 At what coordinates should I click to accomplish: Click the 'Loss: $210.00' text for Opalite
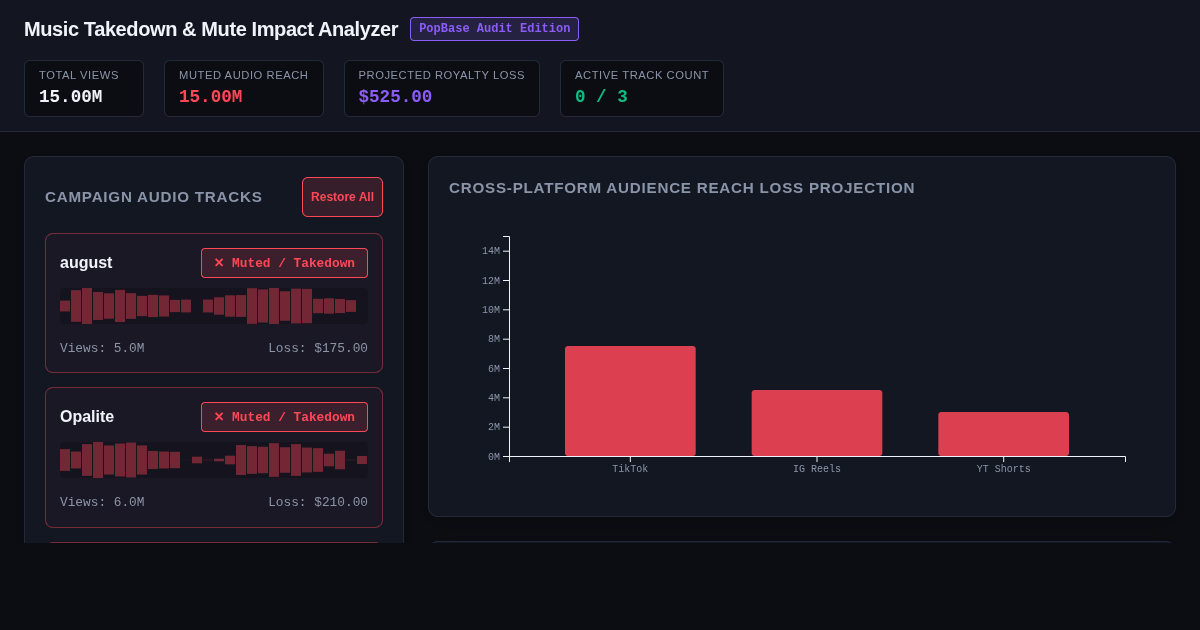click(x=318, y=502)
